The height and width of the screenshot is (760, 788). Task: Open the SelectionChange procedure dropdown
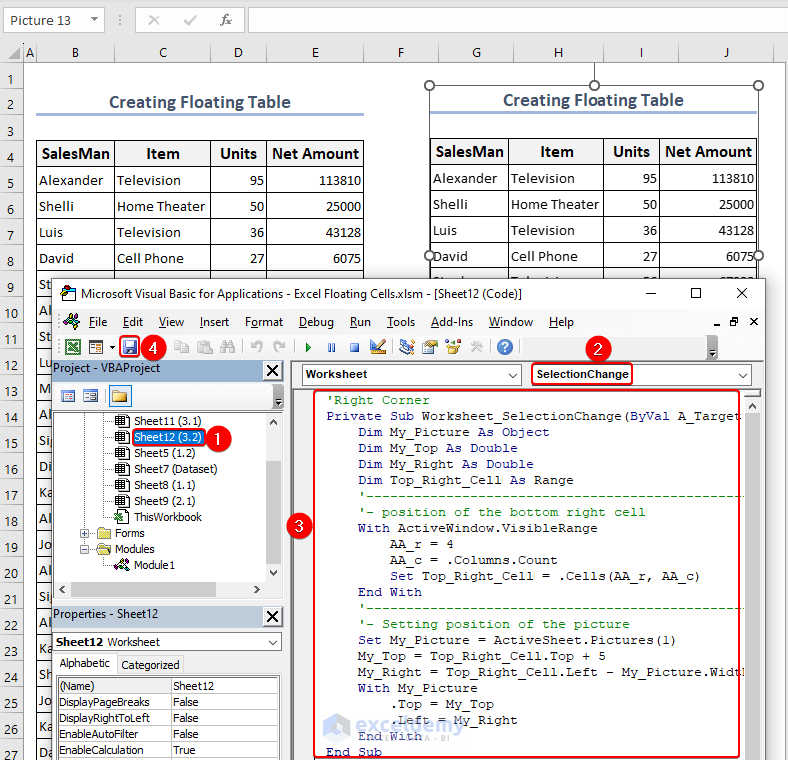[743, 375]
